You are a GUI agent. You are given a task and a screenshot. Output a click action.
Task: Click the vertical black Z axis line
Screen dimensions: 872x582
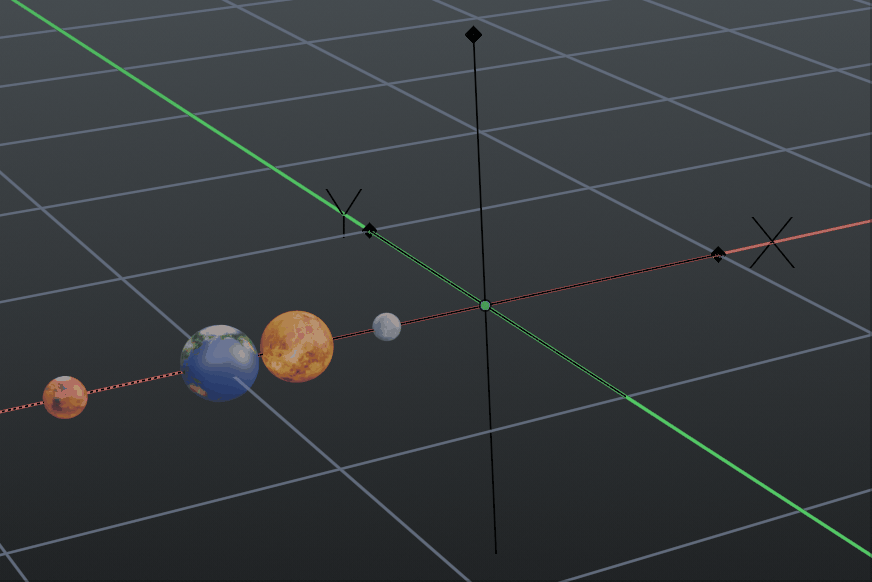(x=479, y=150)
